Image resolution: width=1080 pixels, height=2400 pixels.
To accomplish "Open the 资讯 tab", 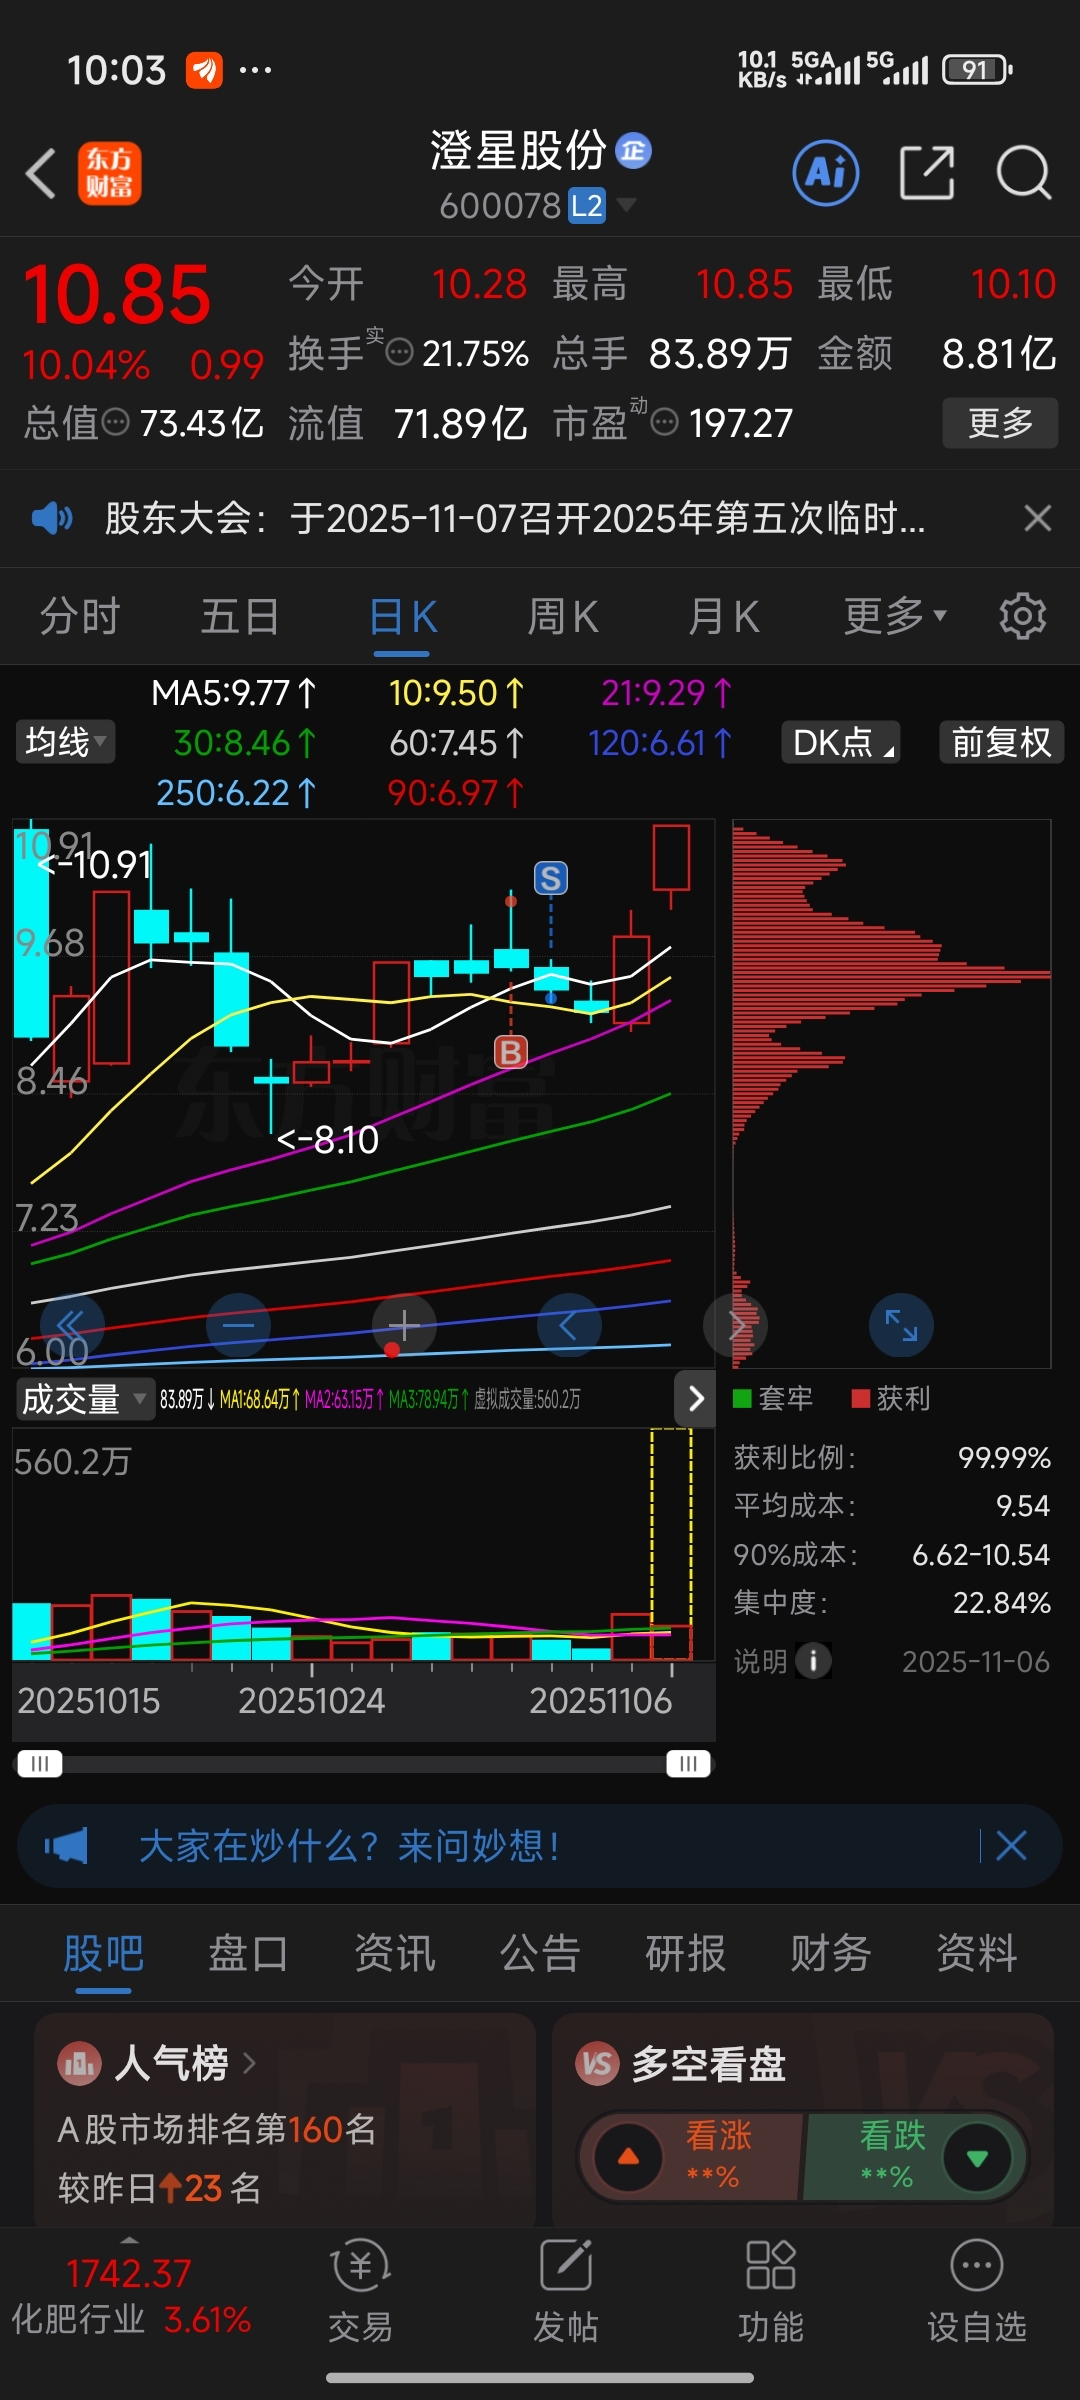I will (395, 1953).
